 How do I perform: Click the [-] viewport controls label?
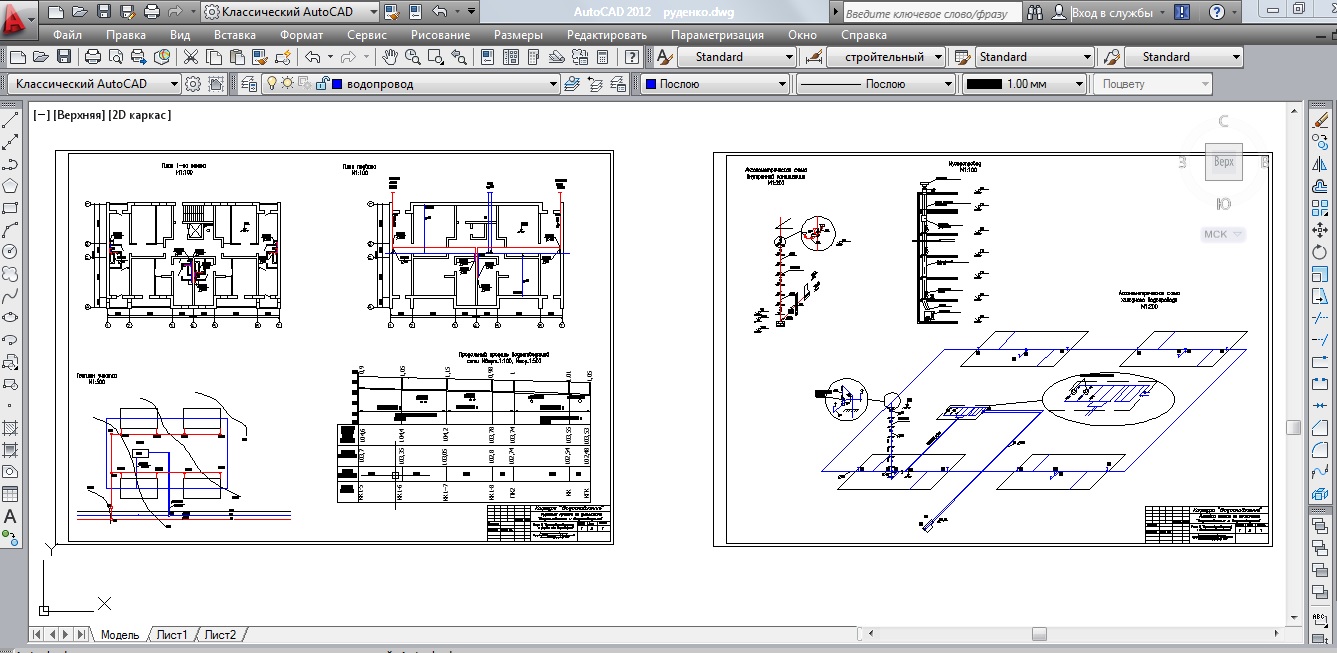click(41, 115)
